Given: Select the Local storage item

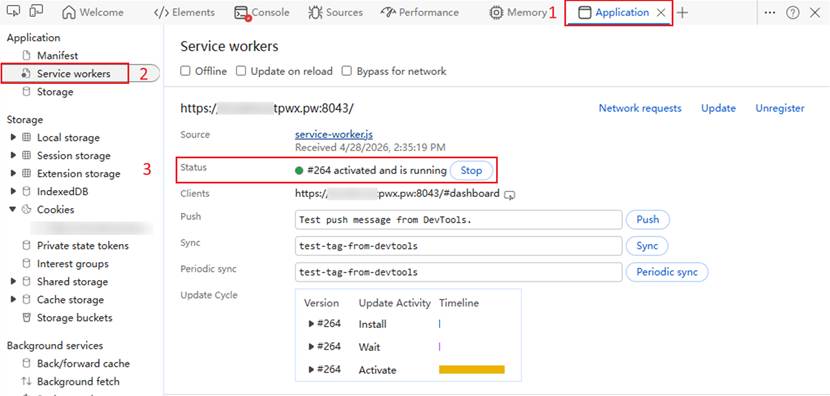Looking at the screenshot, I should point(68,138).
